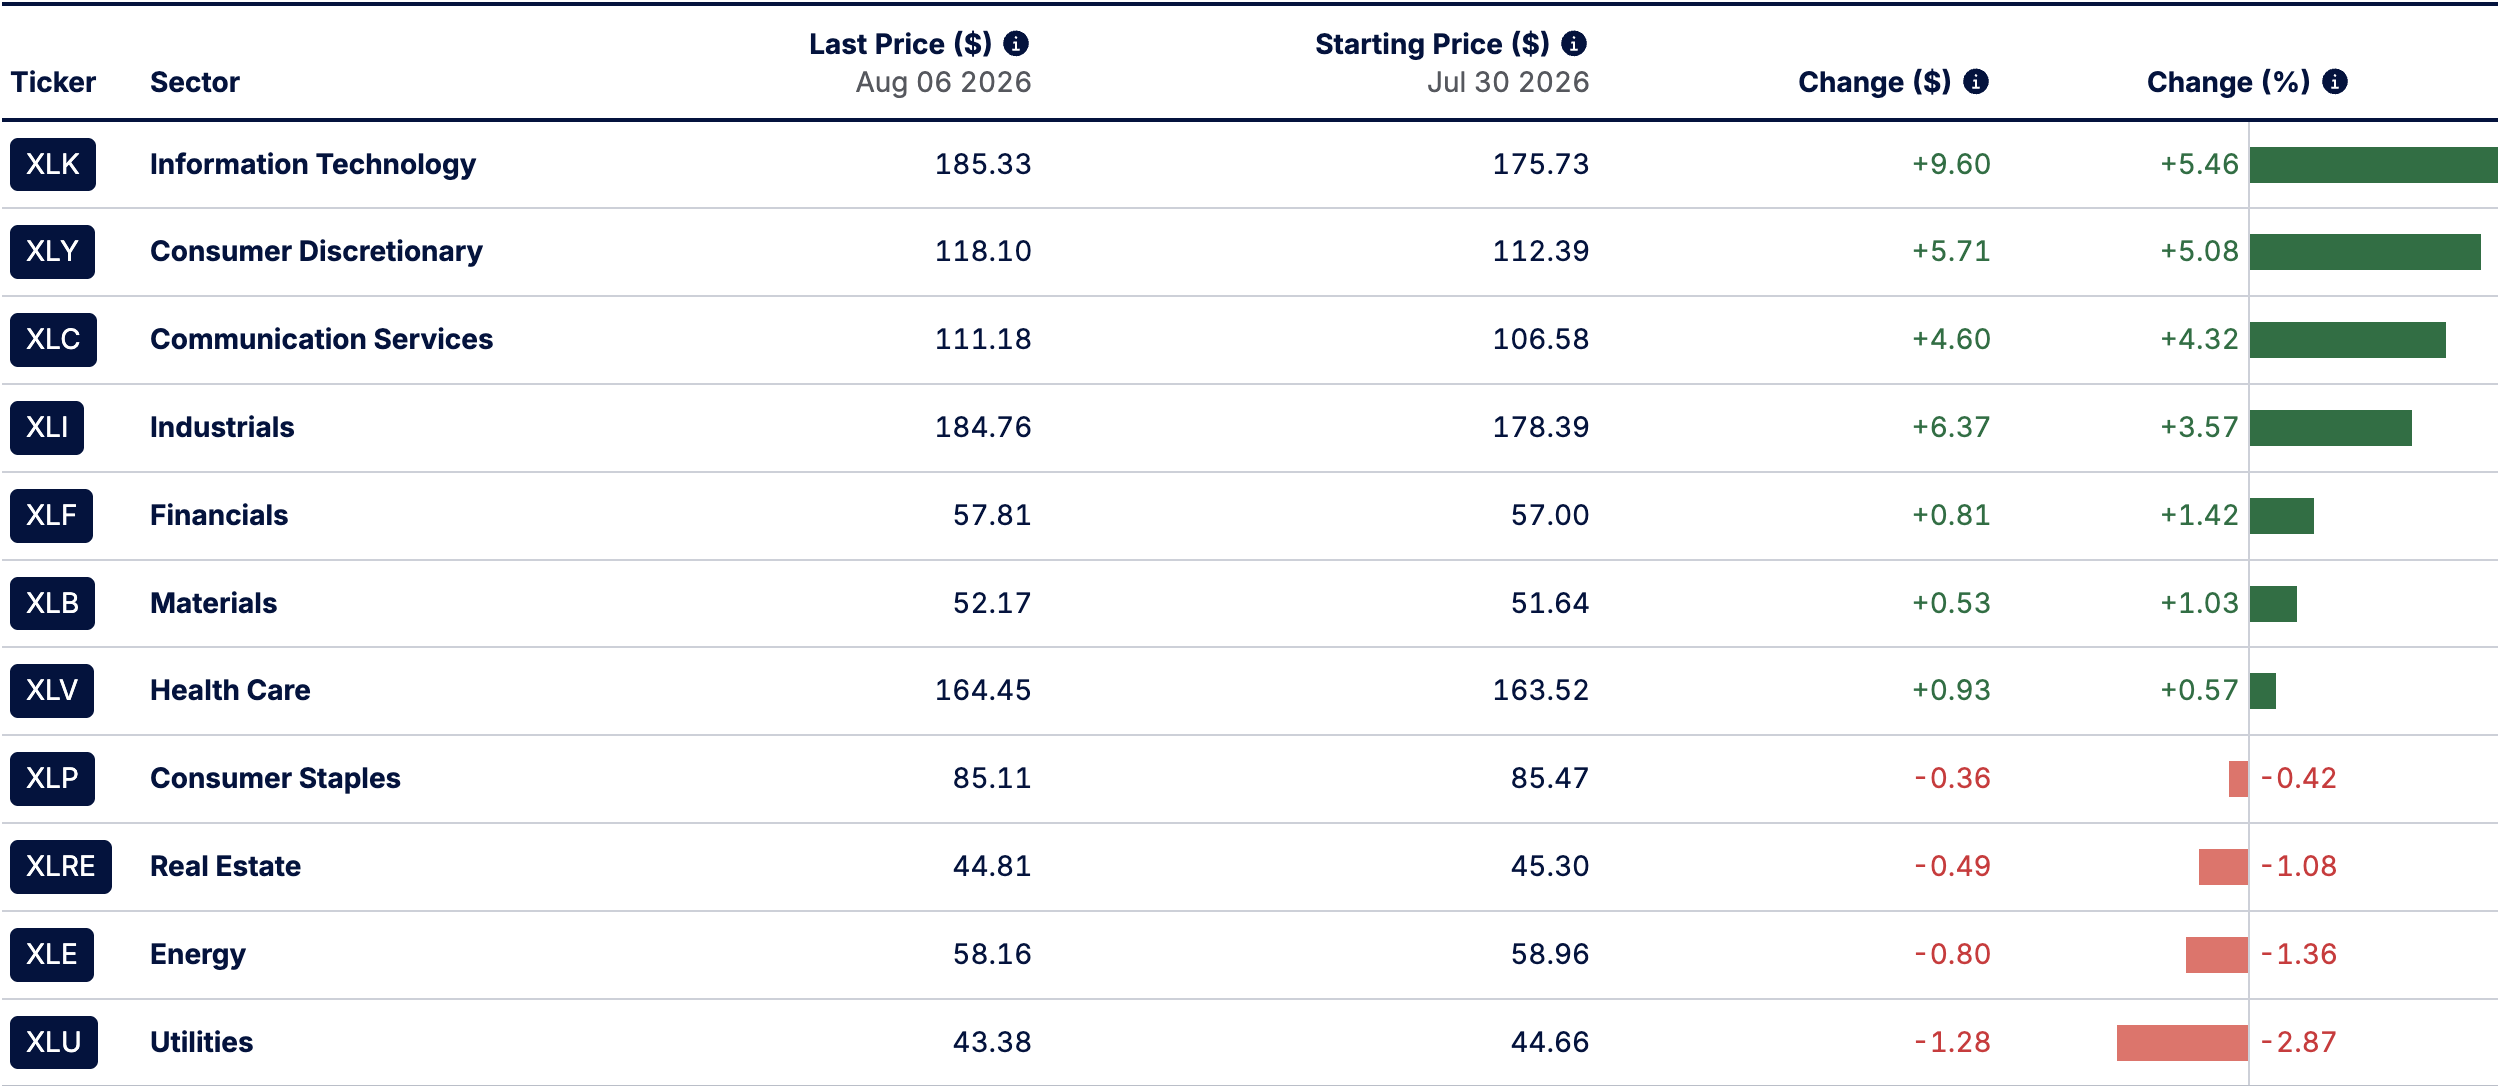This screenshot has height=1086, width=2500.
Task: Sort by the Ticker column header
Action: coord(53,82)
